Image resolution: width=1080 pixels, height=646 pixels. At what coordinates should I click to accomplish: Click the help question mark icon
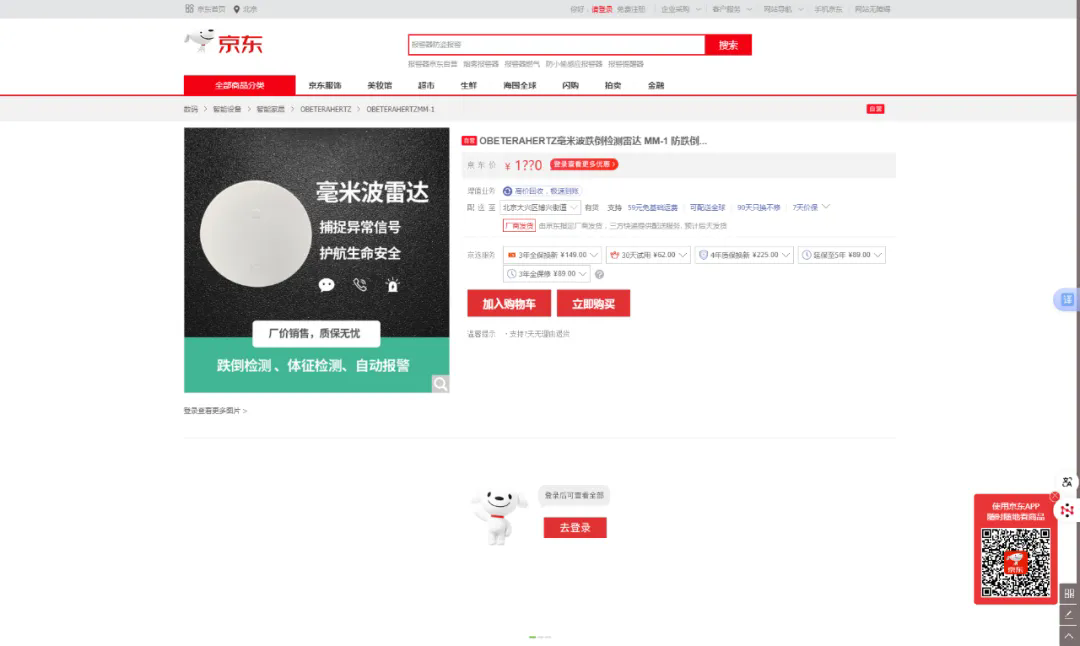pos(599,274)
